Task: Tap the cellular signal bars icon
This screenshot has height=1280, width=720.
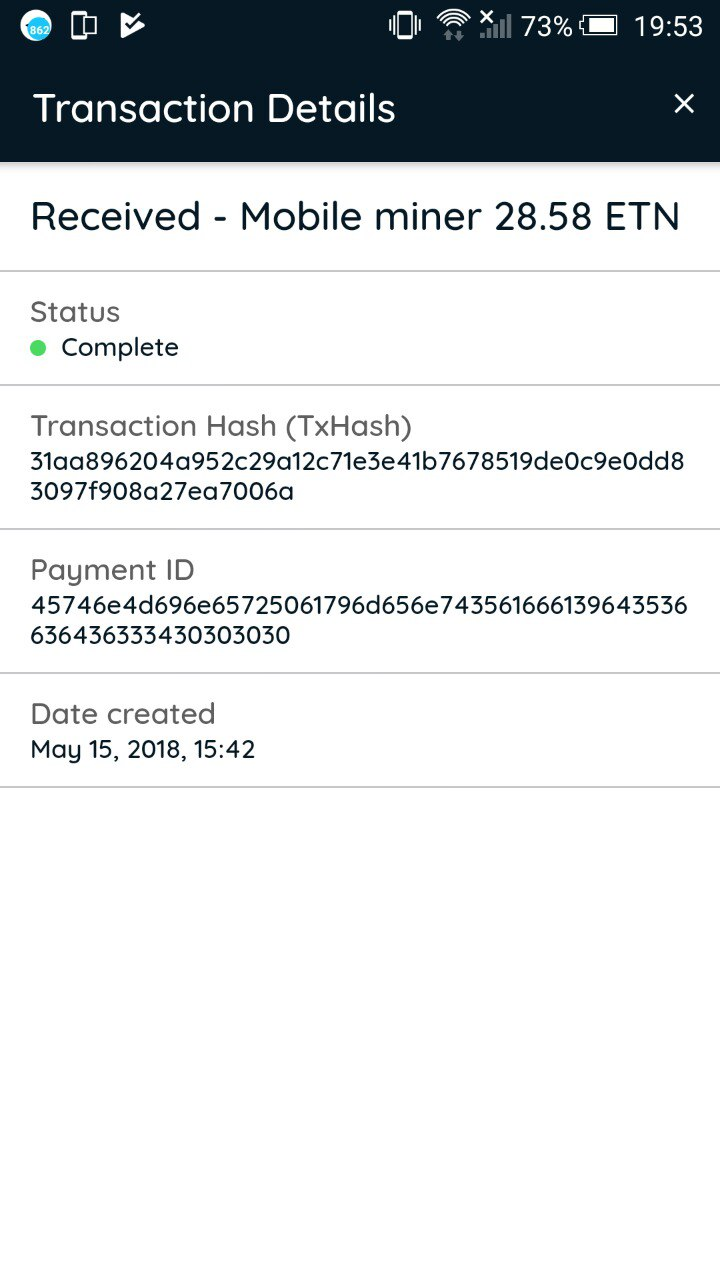Action: coord(494,25)
